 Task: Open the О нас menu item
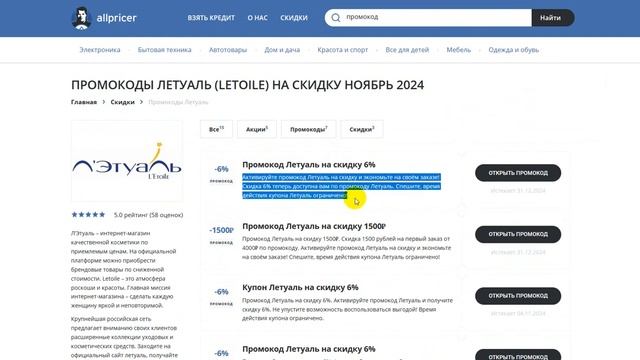pos(258,18)
